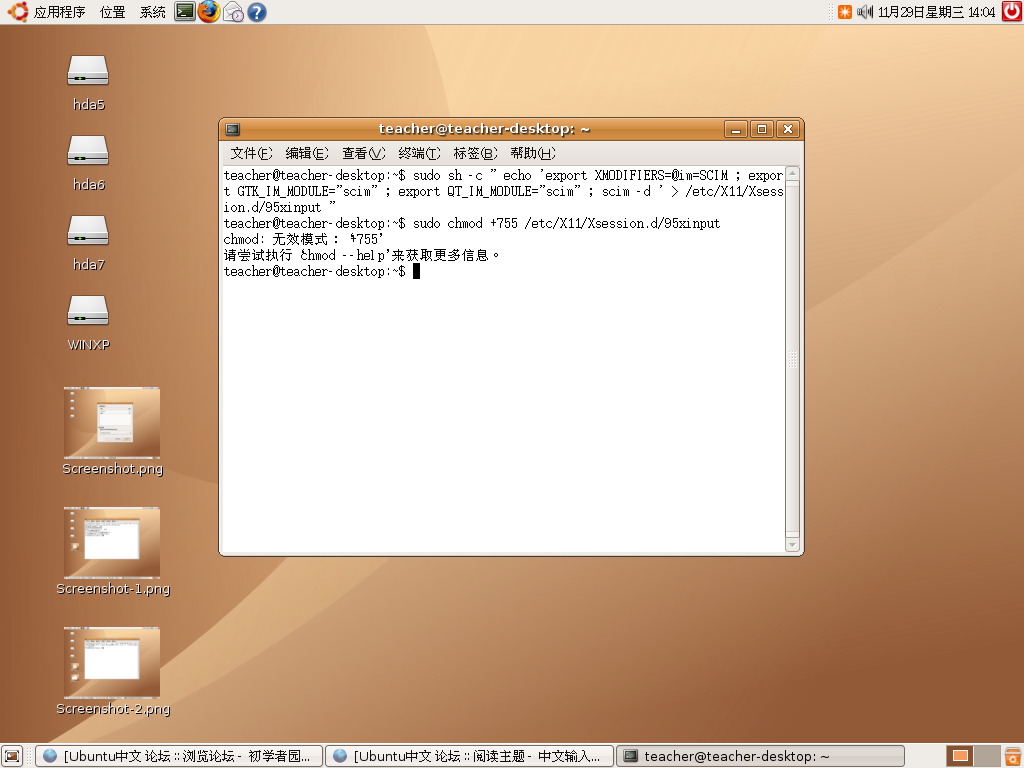The image size is (1024, 768).
Task: Switch to Ubuntu forum 浏览论坛 taskbar window
Action: point(179,756)
